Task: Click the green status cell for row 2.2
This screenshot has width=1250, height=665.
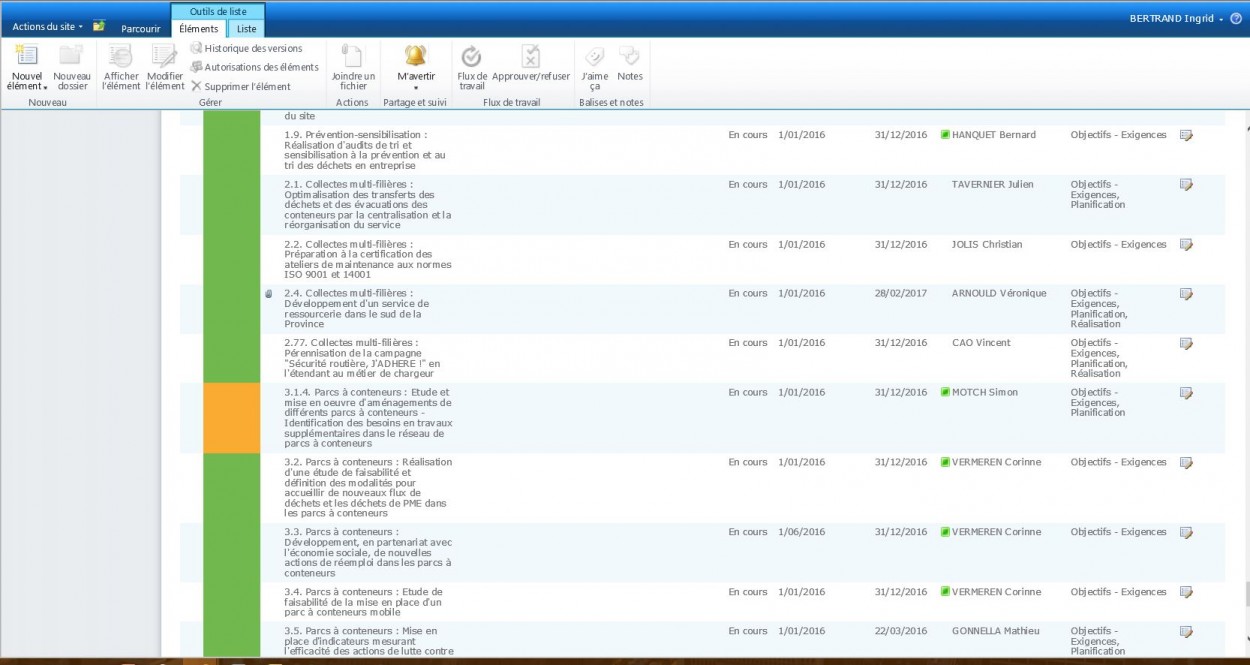Action: click(x=232, y=259)
